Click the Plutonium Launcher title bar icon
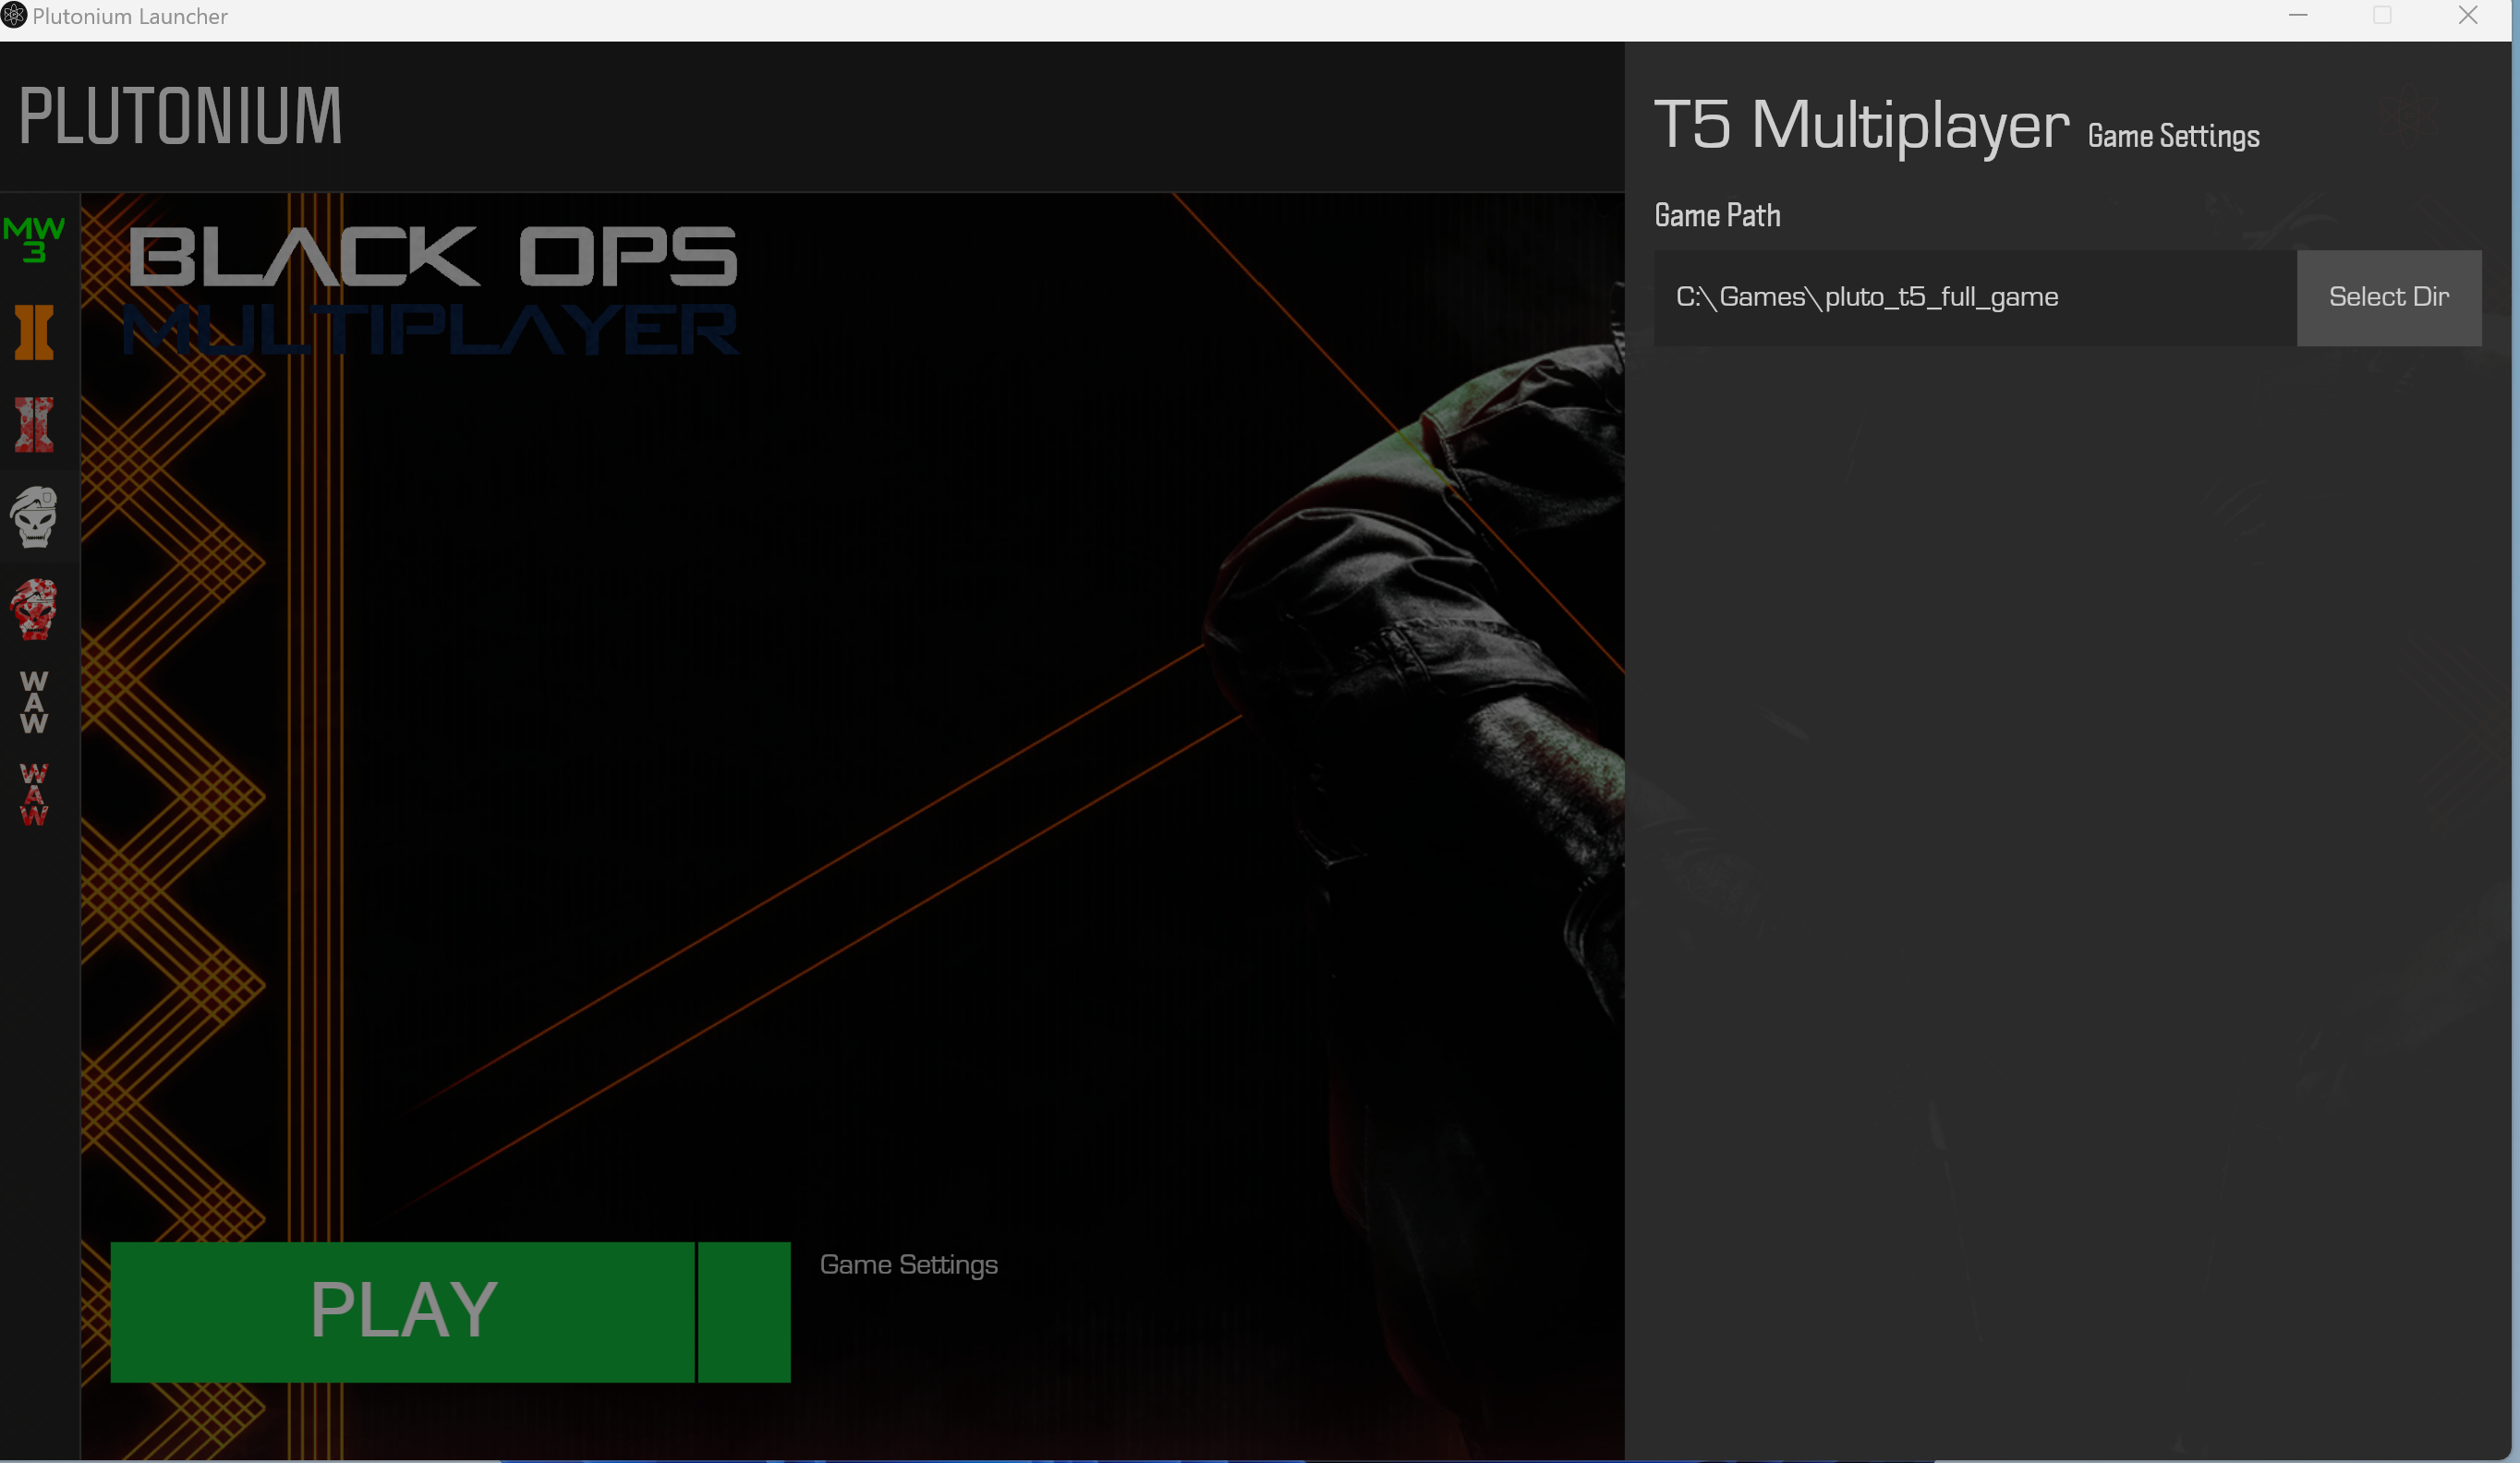The width and height of the screenshot is (2520, 1463). point(14,16)
